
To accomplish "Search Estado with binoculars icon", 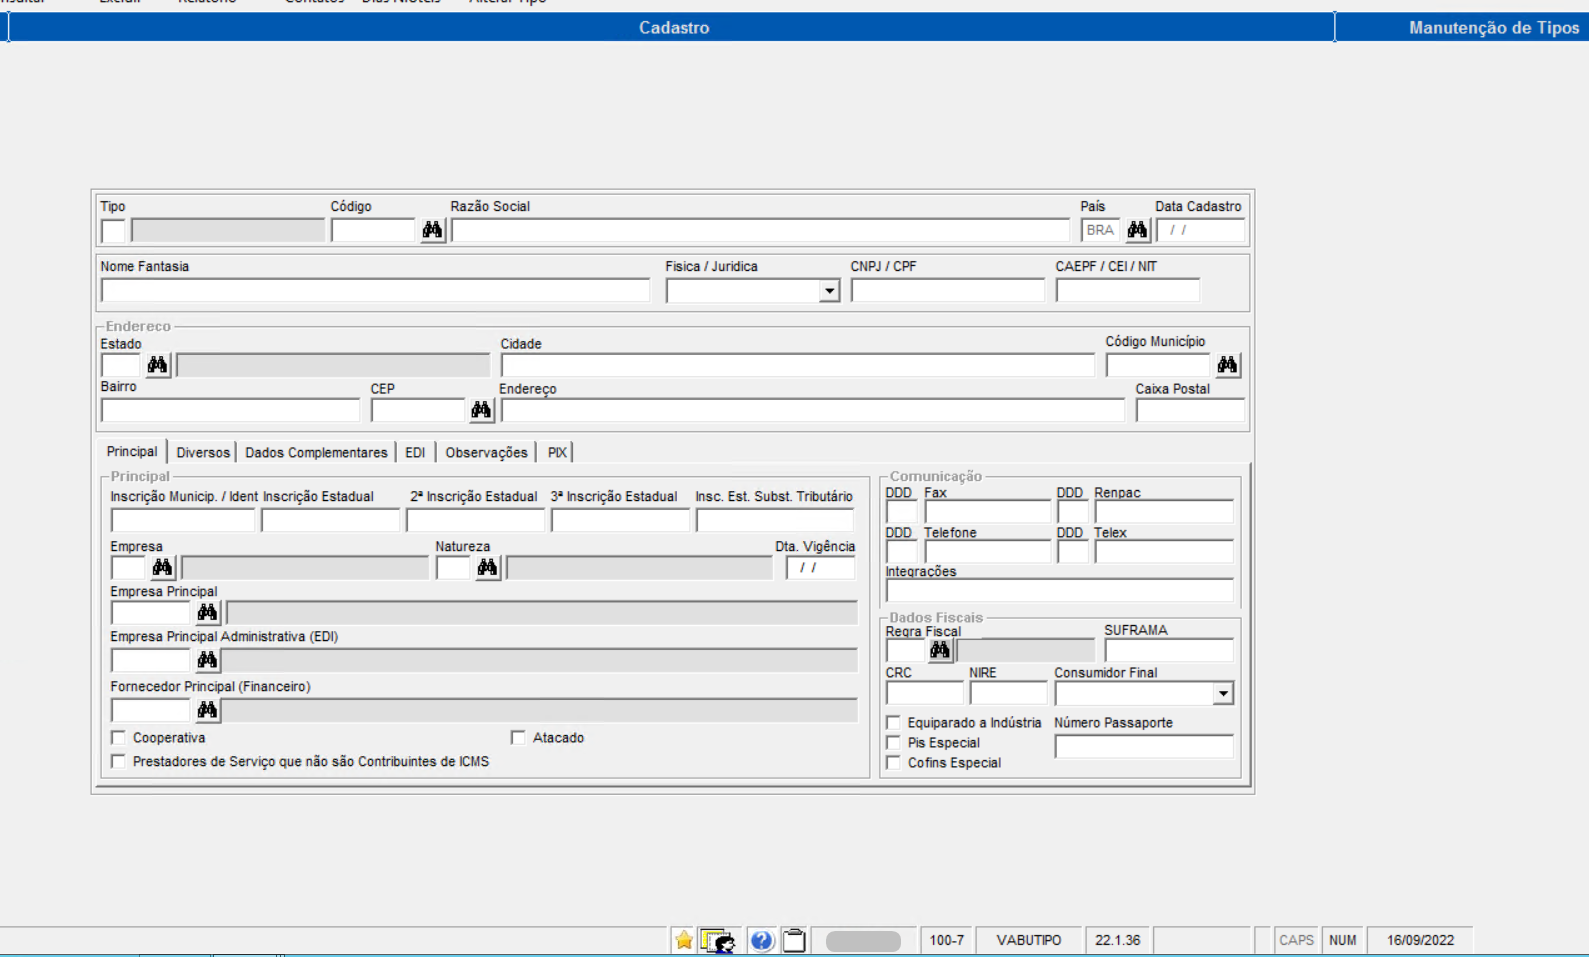I will pos(157,365).
